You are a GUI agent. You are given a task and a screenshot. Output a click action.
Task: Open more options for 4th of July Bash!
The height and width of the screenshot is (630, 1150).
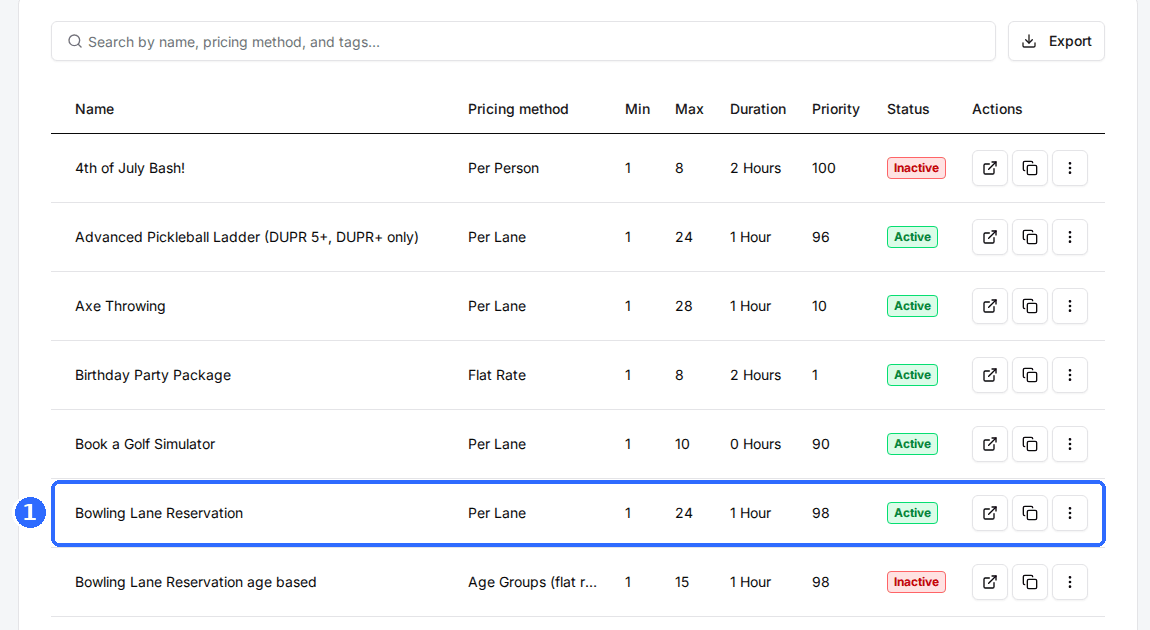click(1069, 168)
